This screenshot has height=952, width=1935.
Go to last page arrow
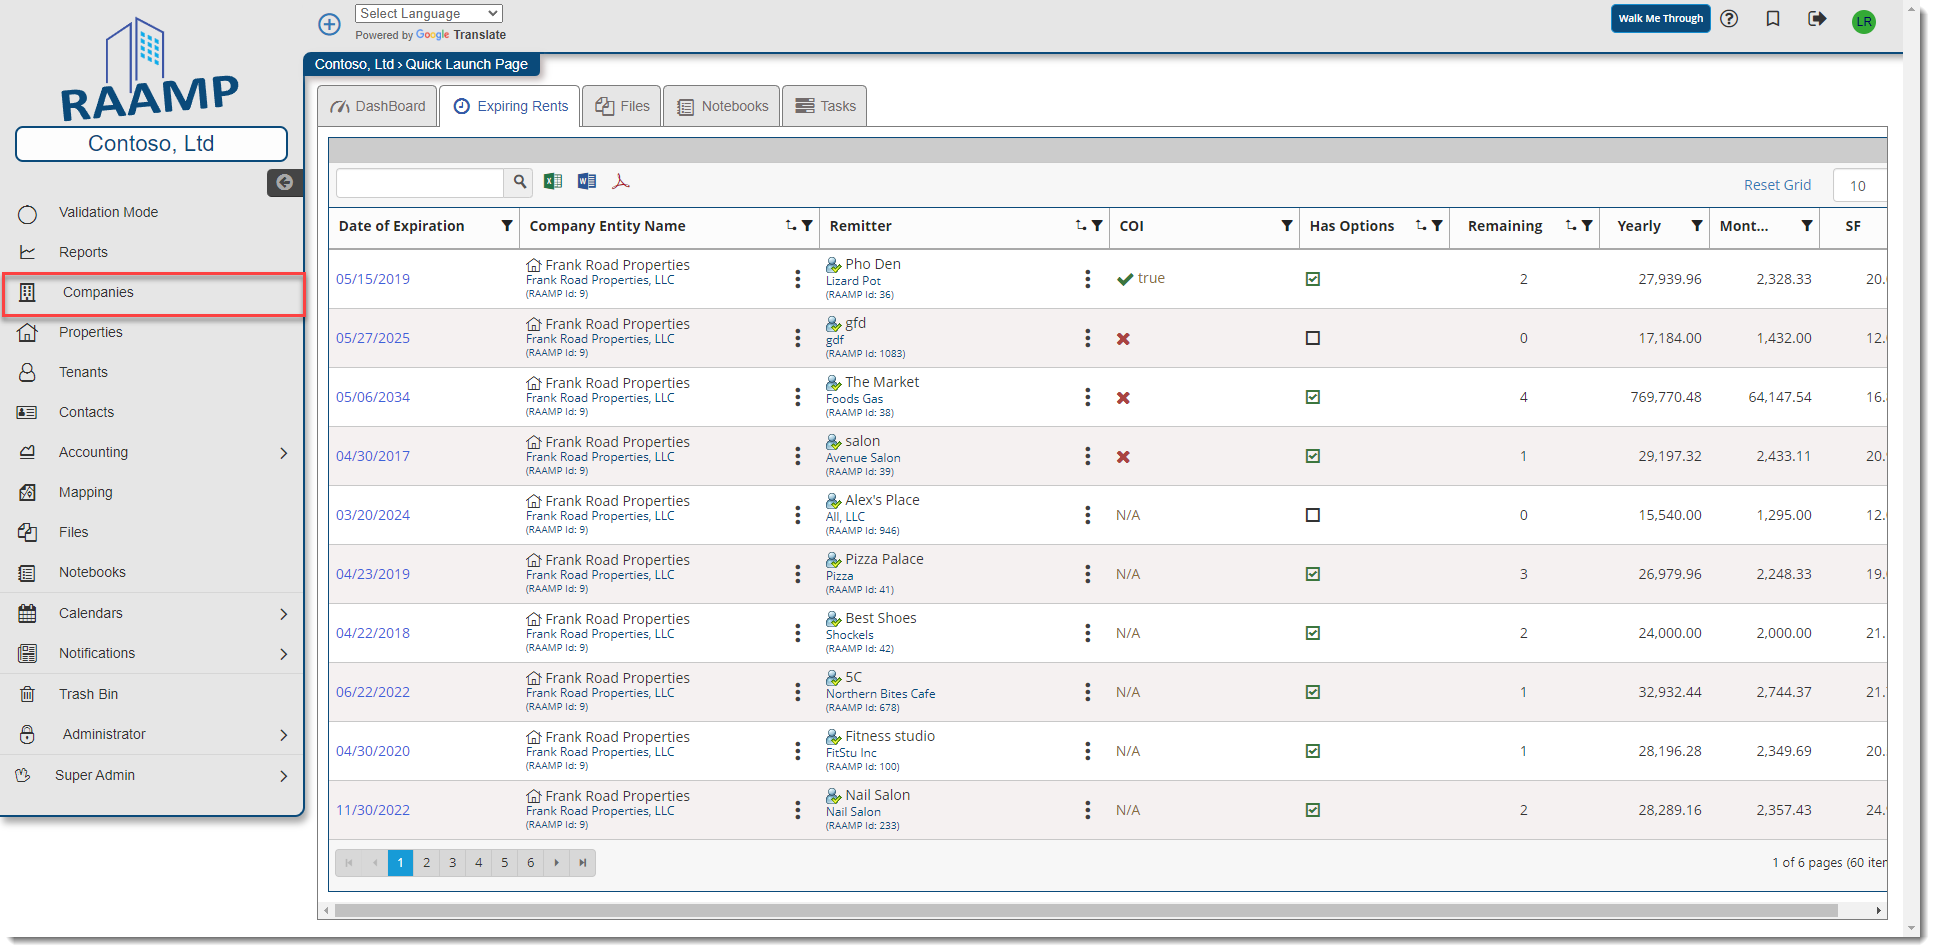(x=583, y=863)
